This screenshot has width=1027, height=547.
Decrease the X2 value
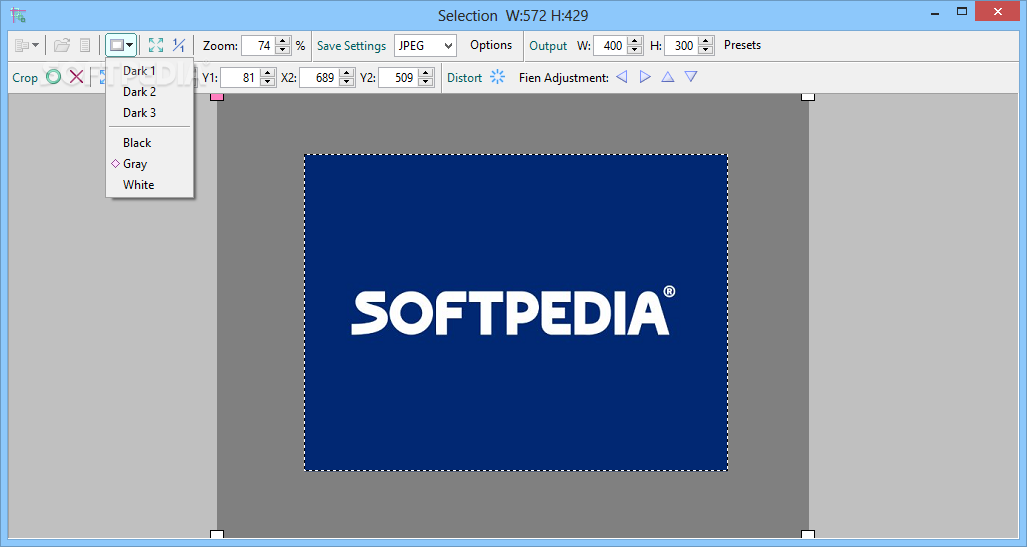pyautogui.click(x=347, y=83)
